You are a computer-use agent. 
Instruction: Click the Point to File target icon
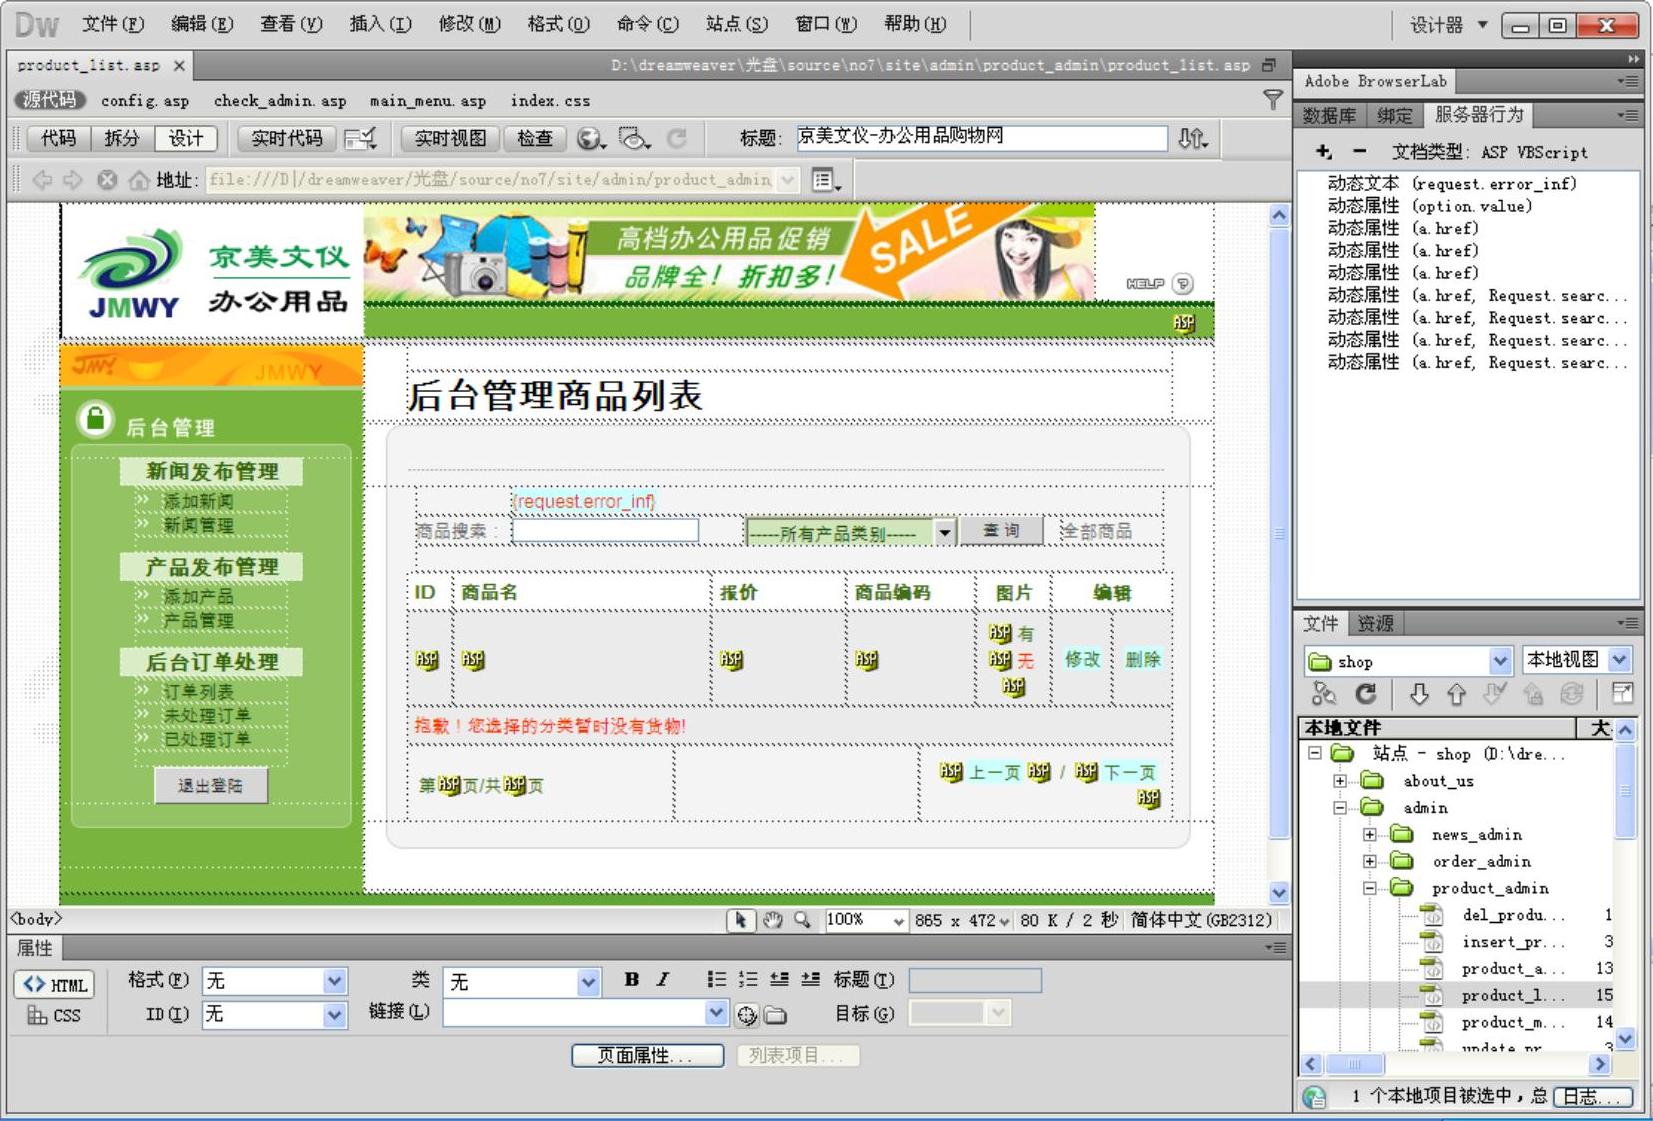(747, 1015)
